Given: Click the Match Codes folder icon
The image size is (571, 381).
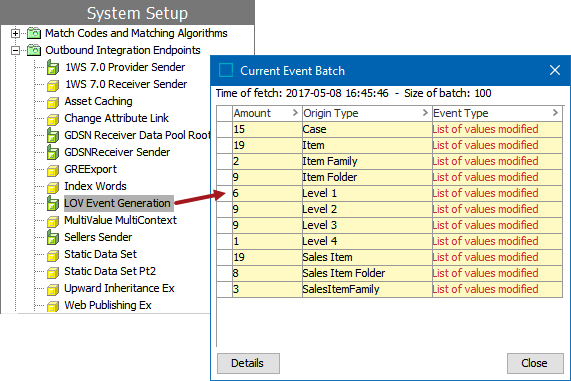Looking at the screenshot, I should click(x=34, y=33).
